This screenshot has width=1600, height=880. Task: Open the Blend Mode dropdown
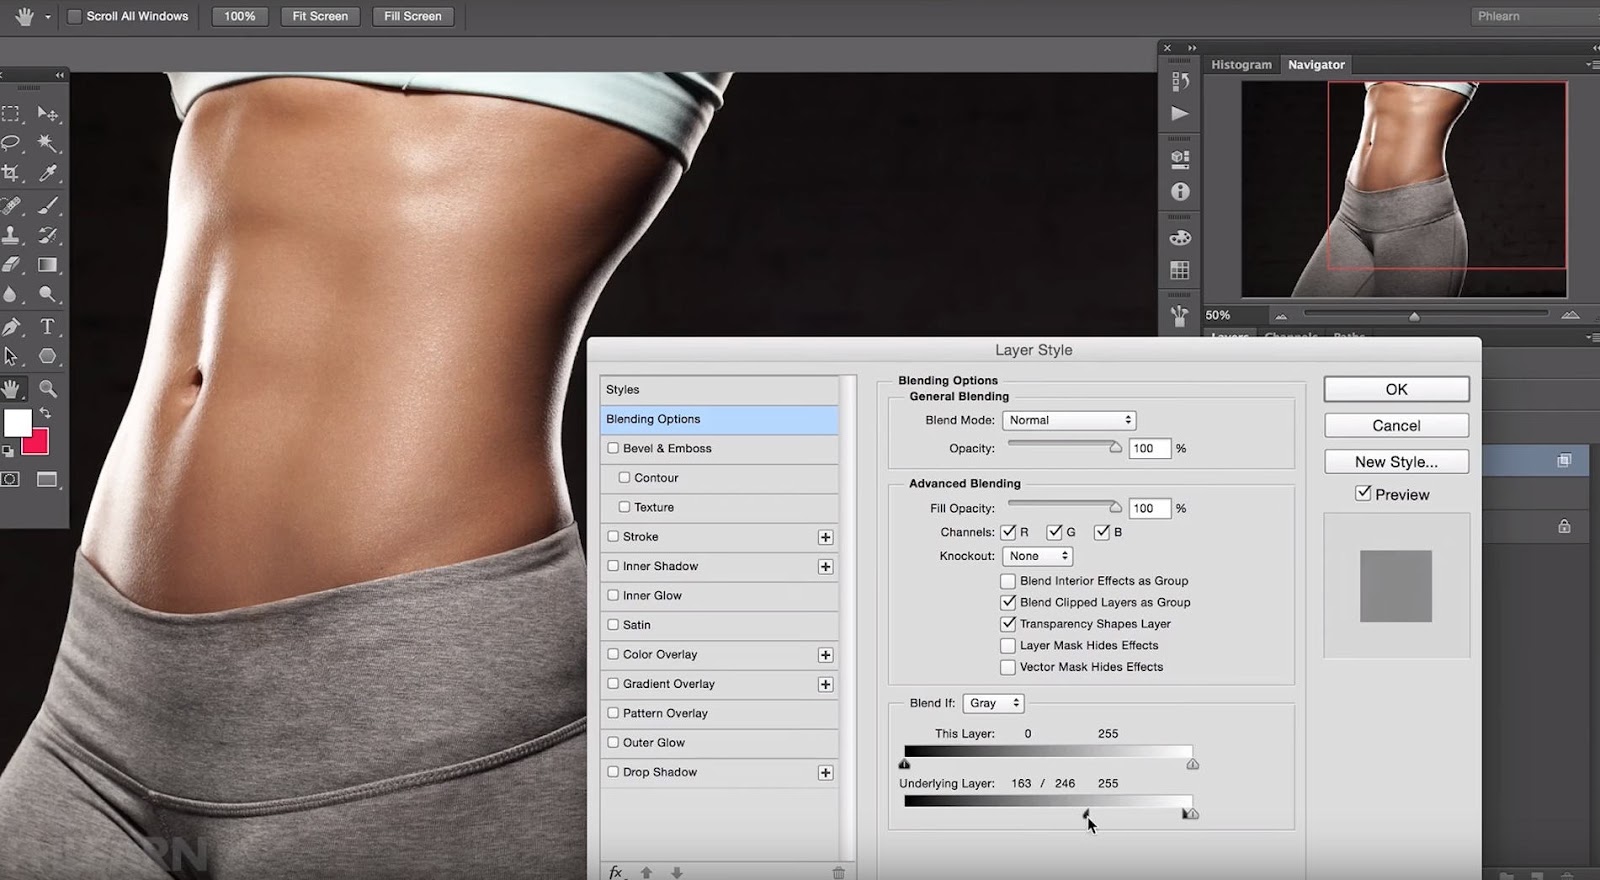tap(1069, 420)
